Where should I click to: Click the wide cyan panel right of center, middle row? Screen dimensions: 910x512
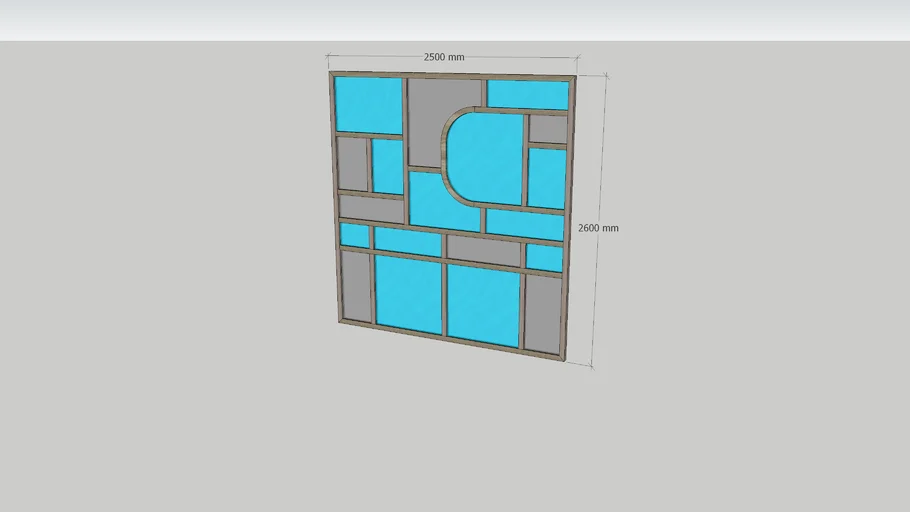(524, 225)
